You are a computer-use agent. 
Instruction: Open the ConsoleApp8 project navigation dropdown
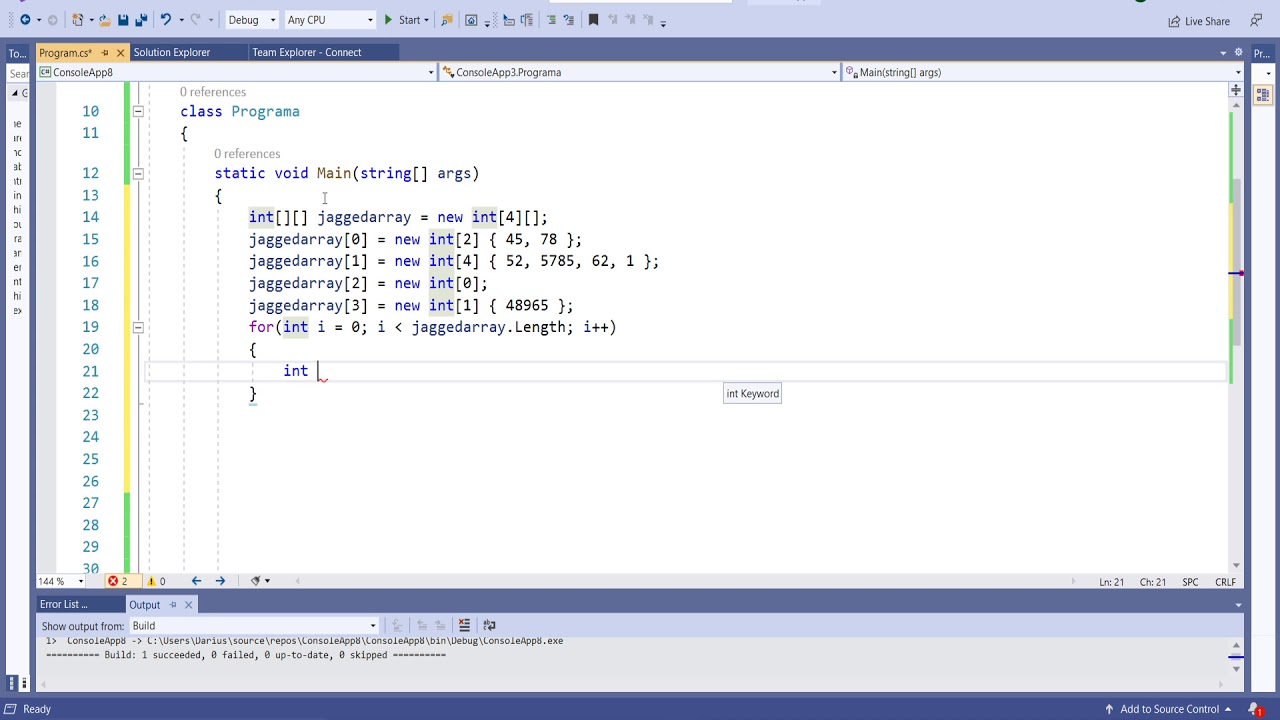[236, 72]
